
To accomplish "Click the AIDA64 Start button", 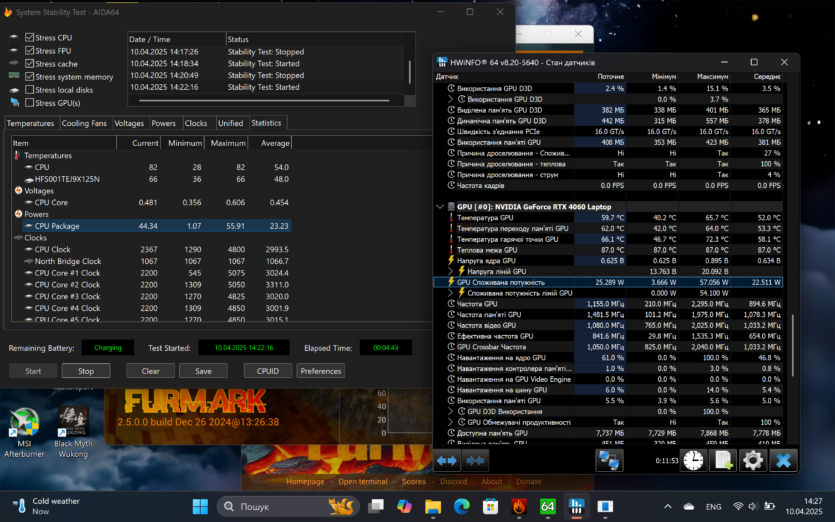I will (33, 371).
